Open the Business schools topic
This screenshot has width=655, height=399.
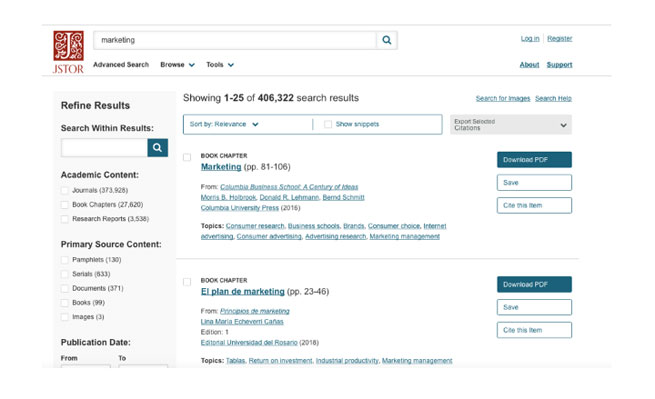(313, 226)
